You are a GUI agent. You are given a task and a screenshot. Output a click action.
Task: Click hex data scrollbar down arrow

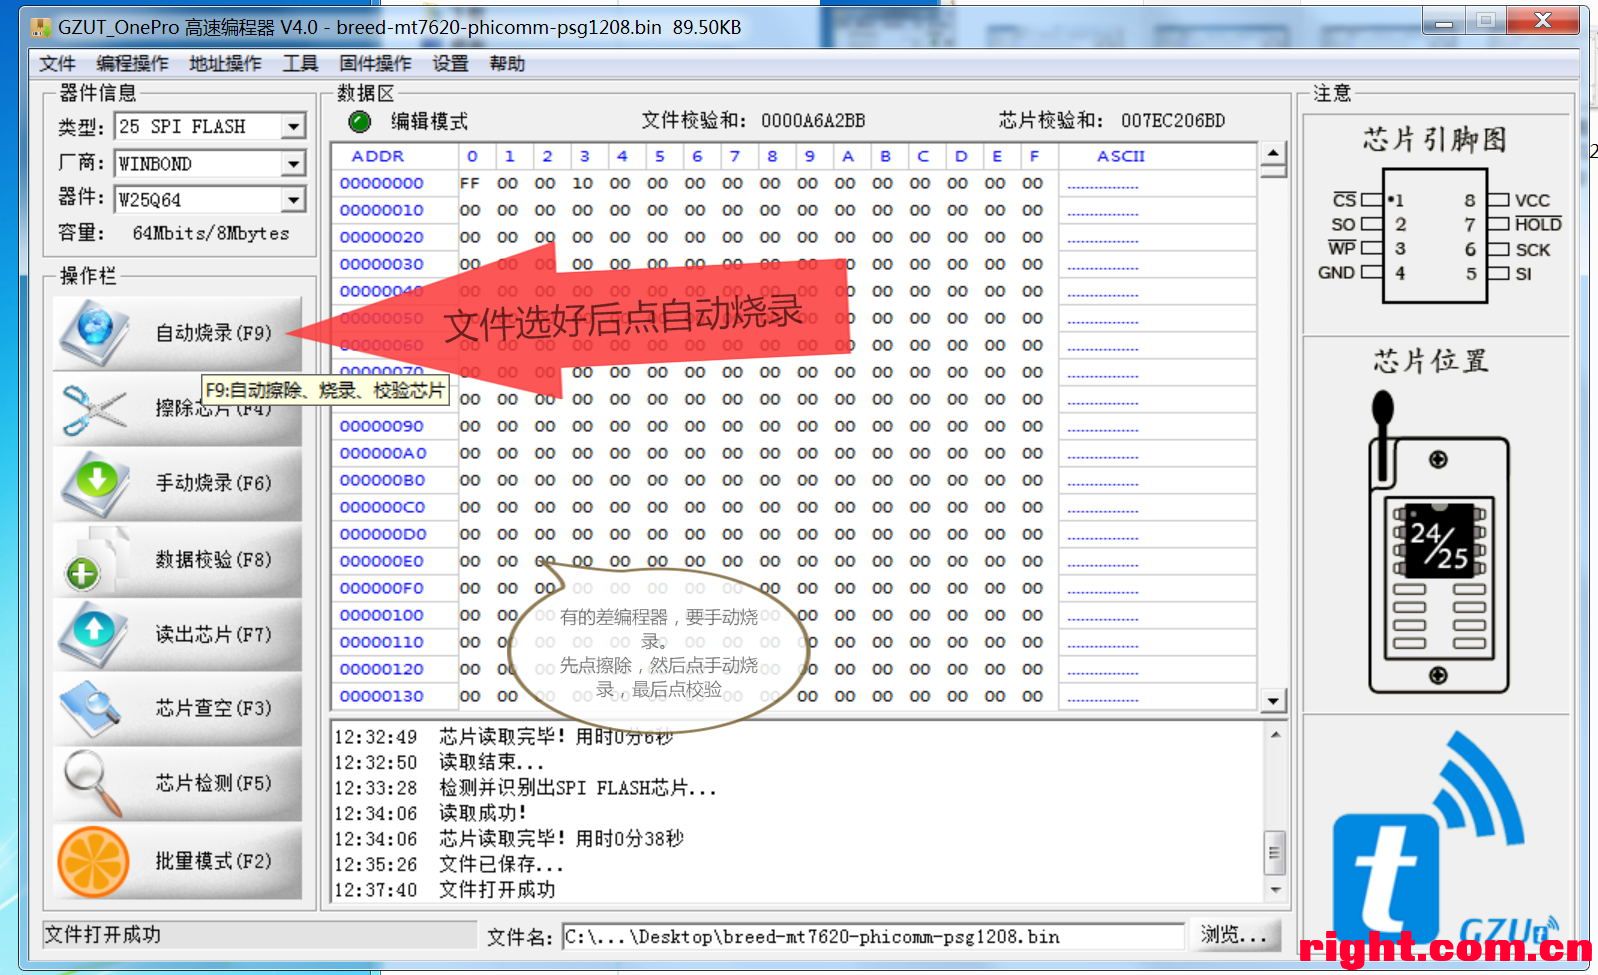click(1273, 700)
